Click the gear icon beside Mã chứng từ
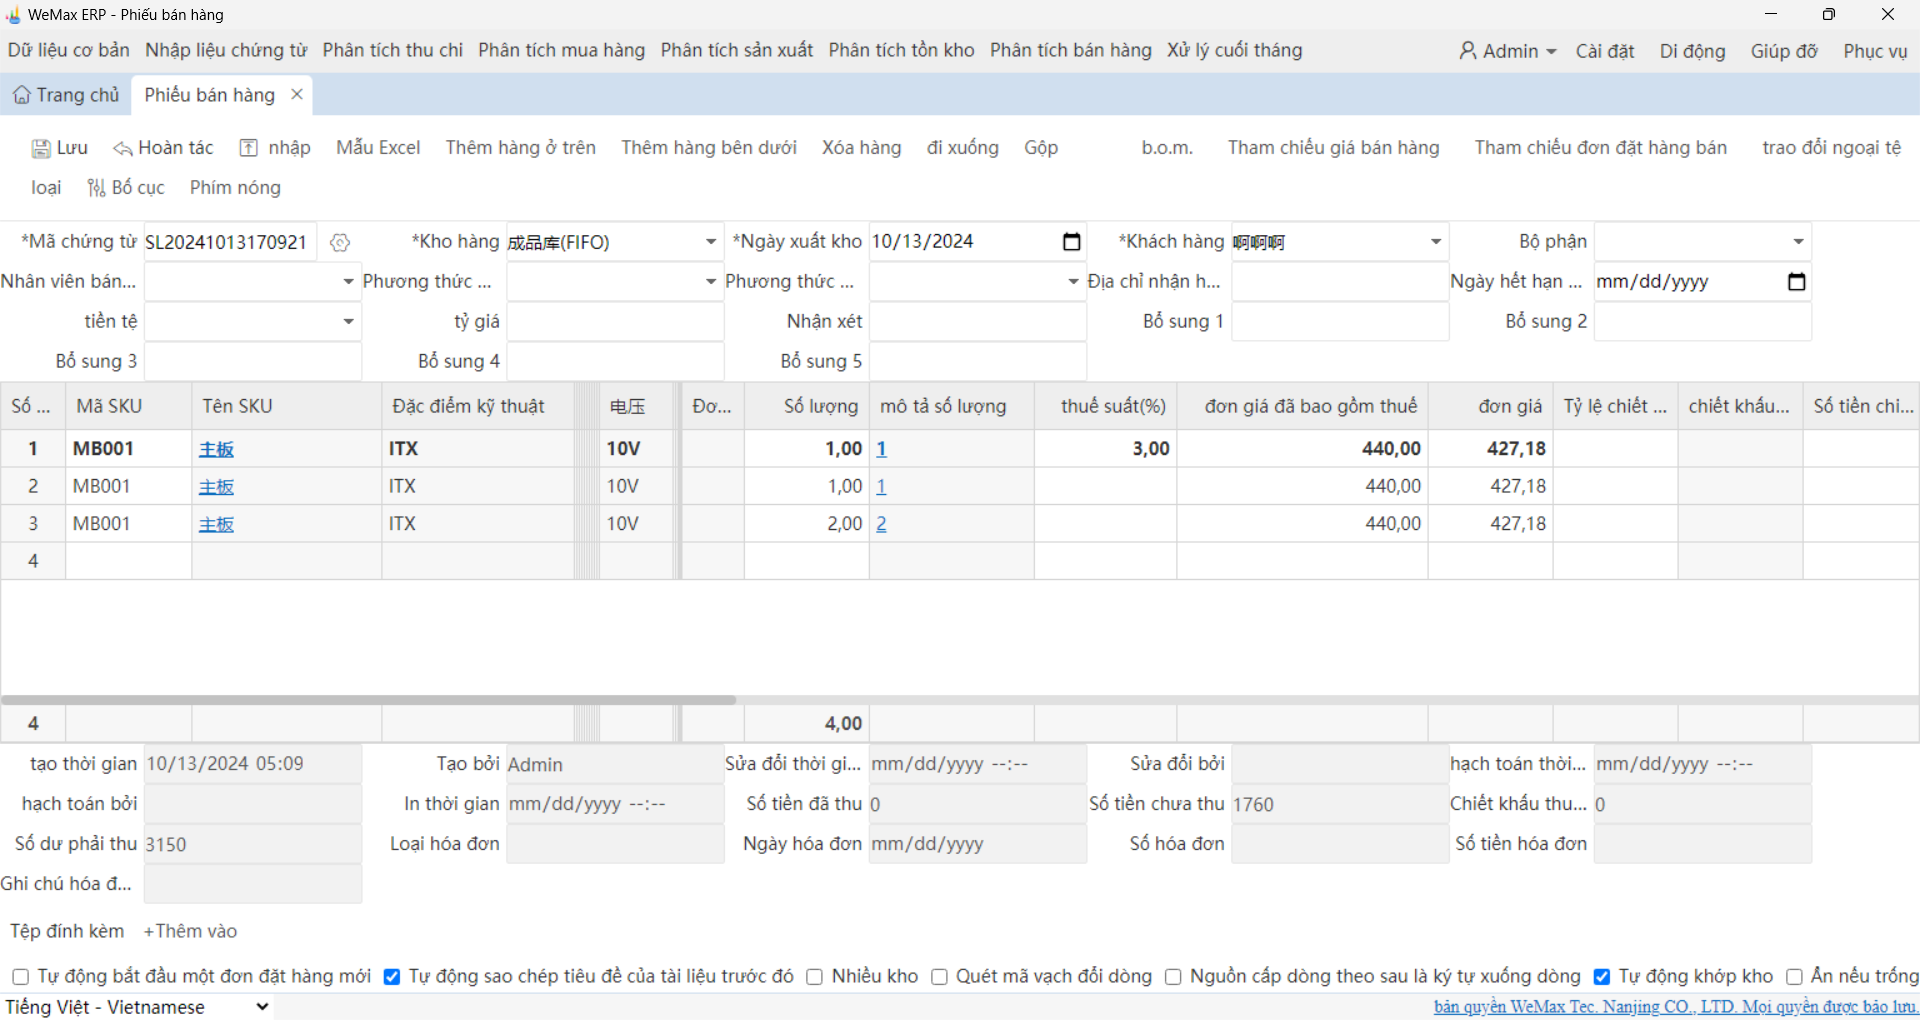 pyautogui.click(x=340, y=243)
